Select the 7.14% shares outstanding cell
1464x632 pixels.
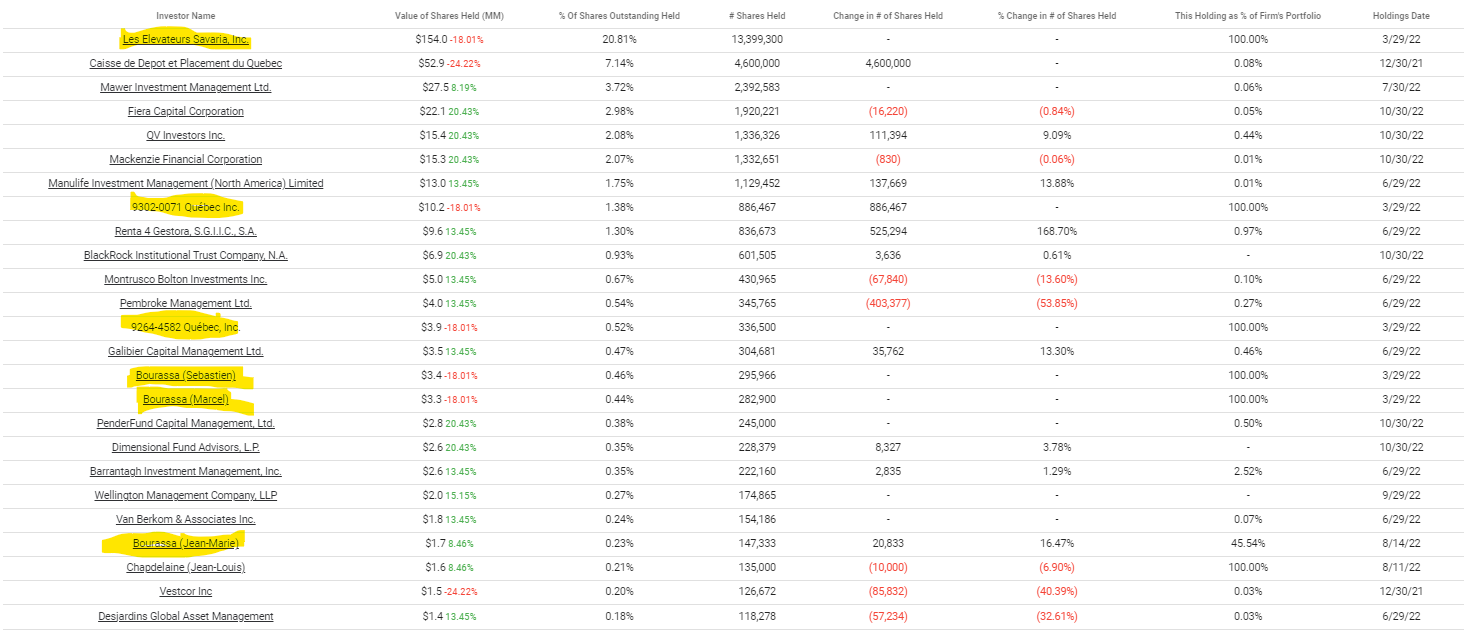[619, 63]
